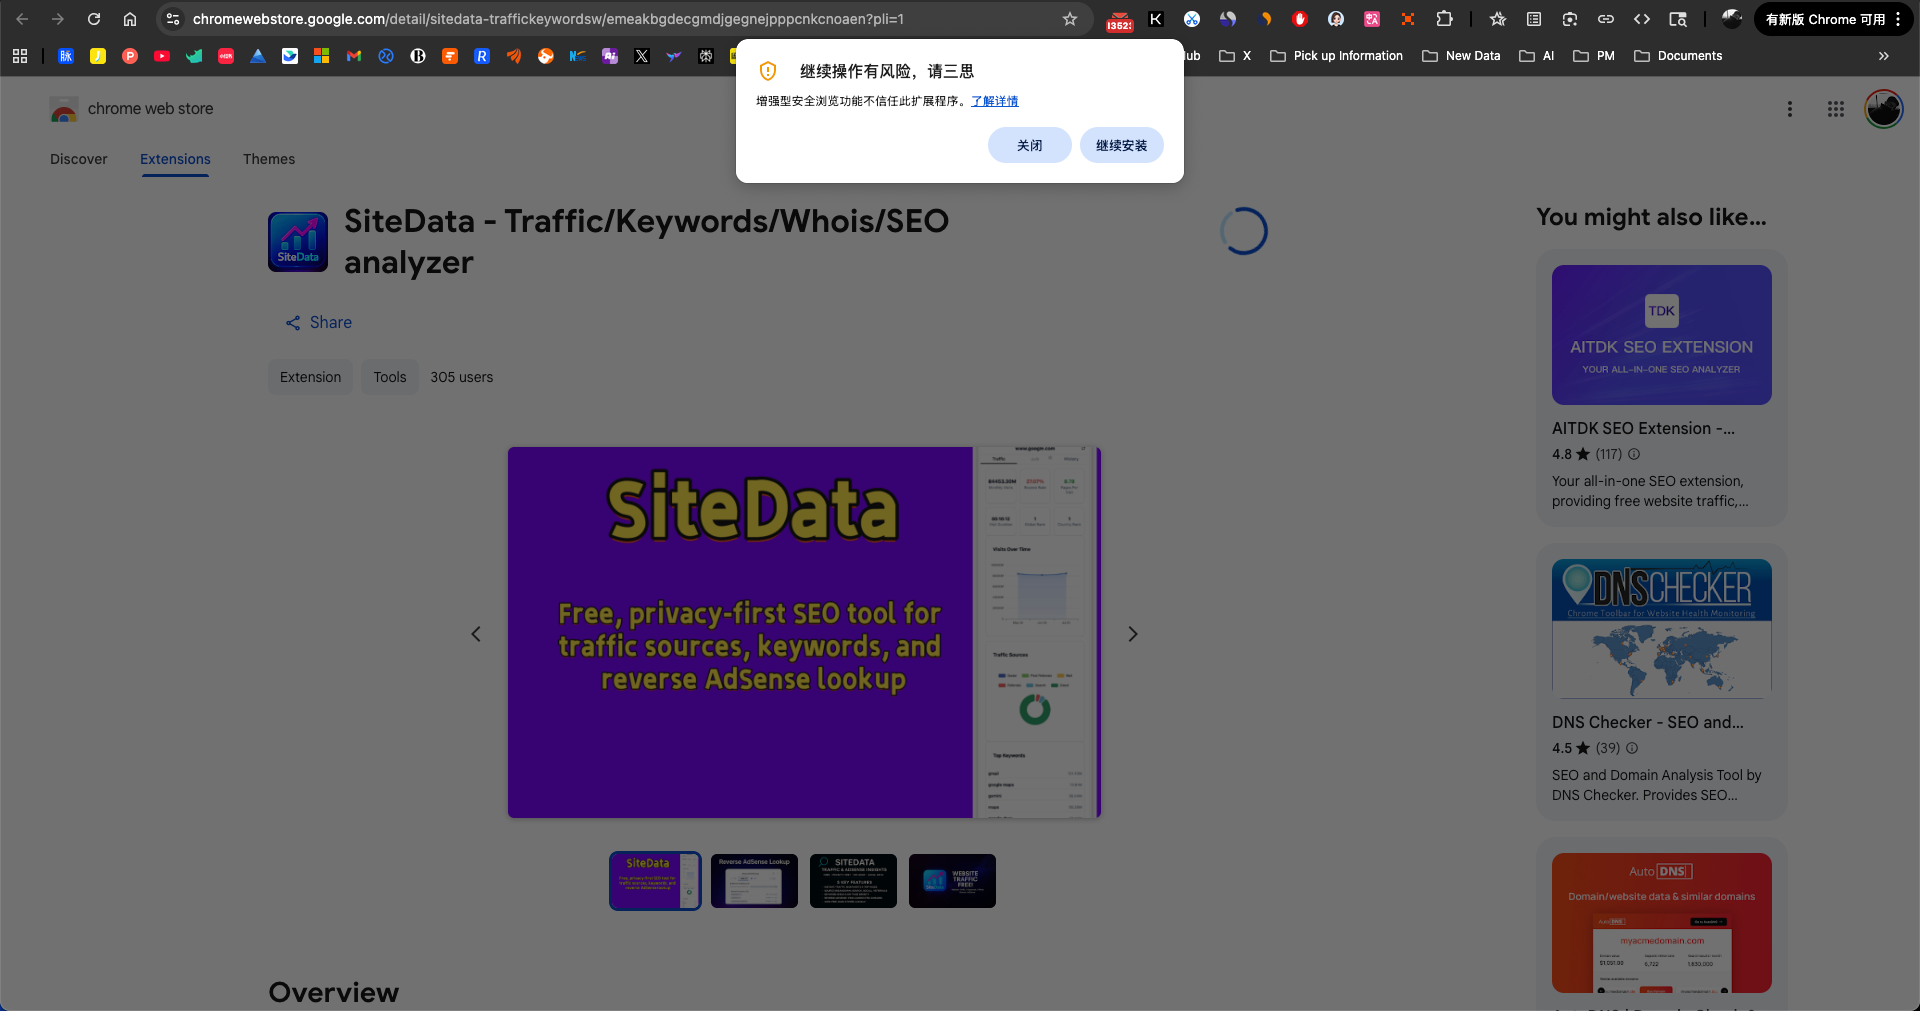Click the SiteData extension logo
Screen dimensions: 1920x1011
(x=298, y=242)
